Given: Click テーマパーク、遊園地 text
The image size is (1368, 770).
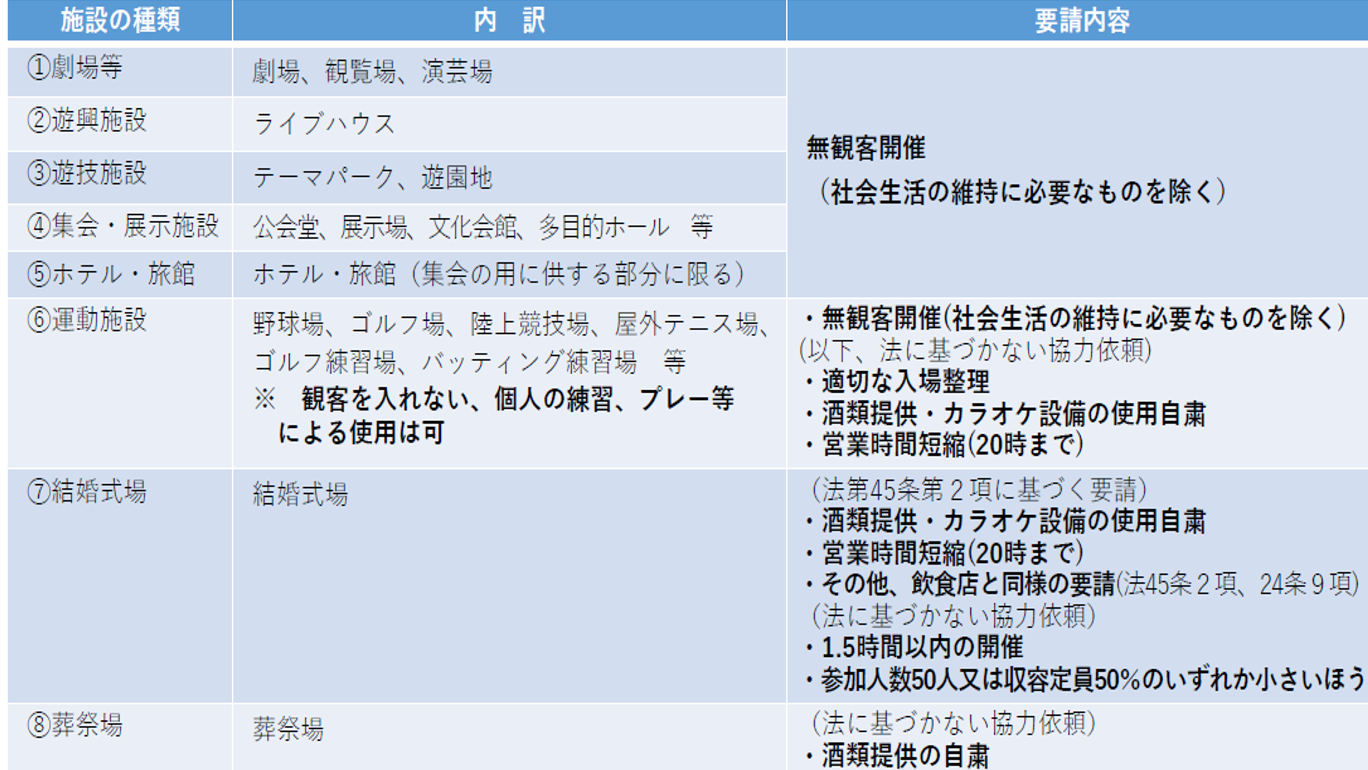Looking at the screenshot, I should 372,178.
